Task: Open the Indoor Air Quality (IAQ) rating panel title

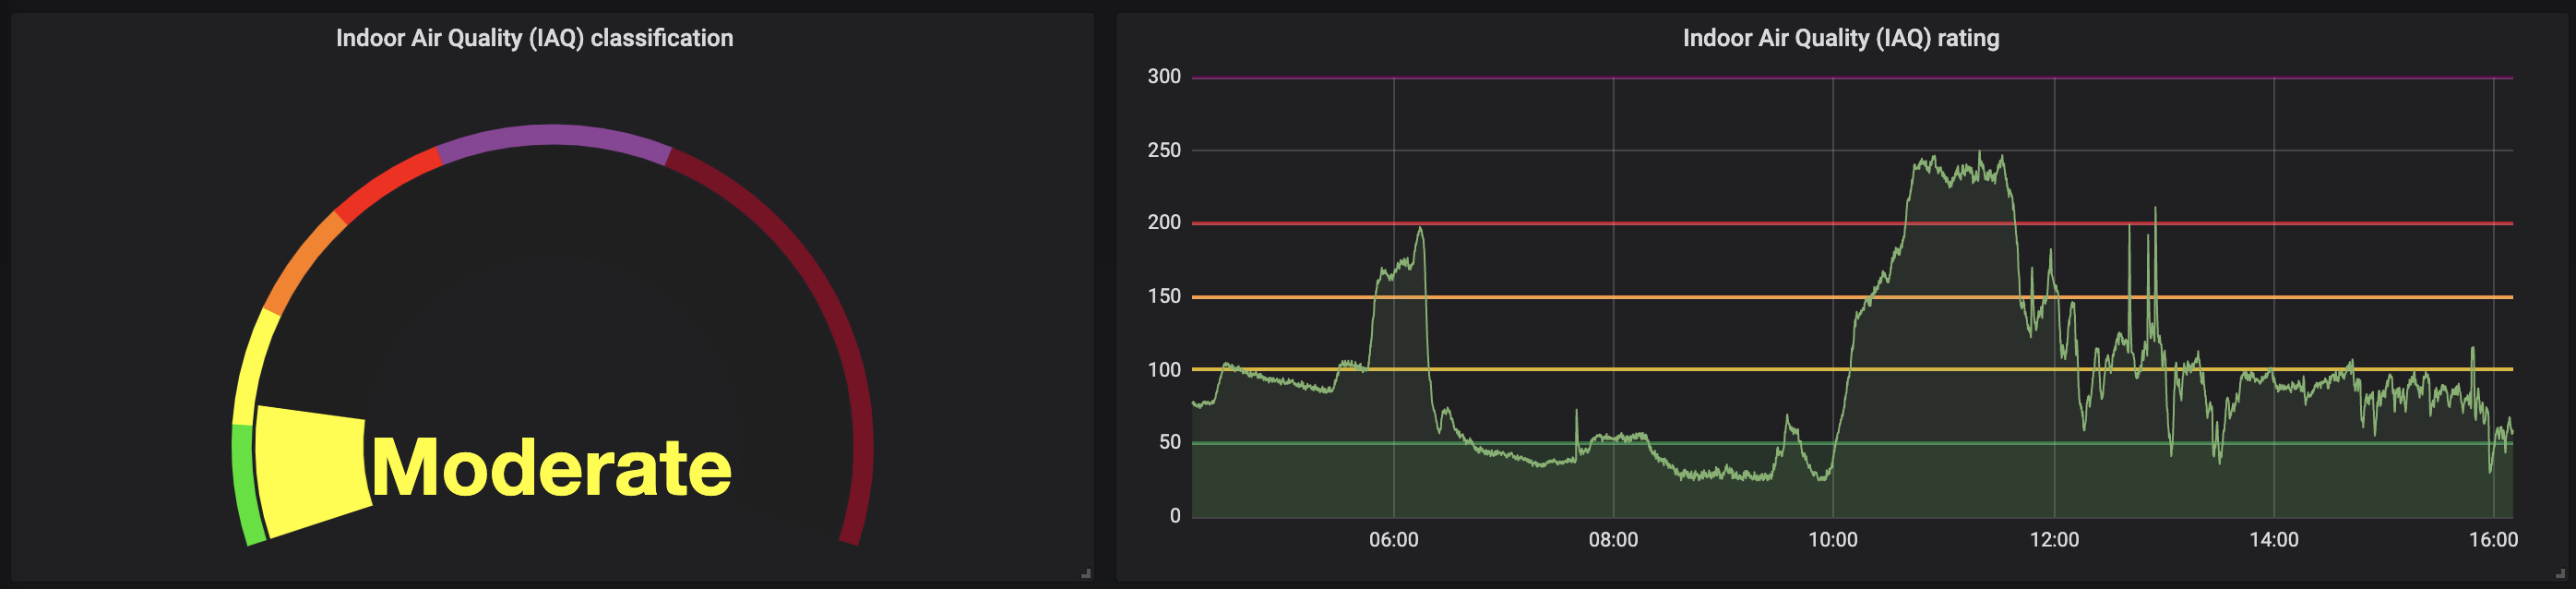Action: (1840, 38)
